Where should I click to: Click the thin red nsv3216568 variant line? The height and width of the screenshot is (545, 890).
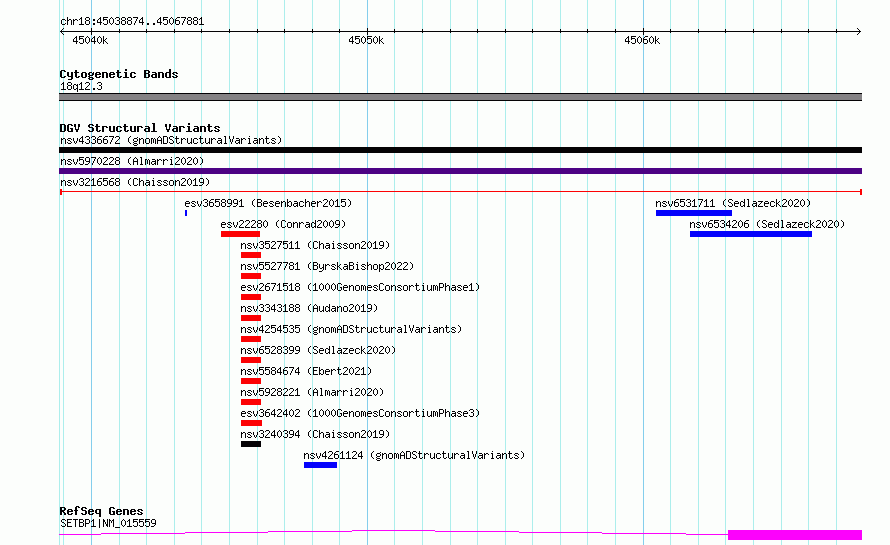point(460,192)
